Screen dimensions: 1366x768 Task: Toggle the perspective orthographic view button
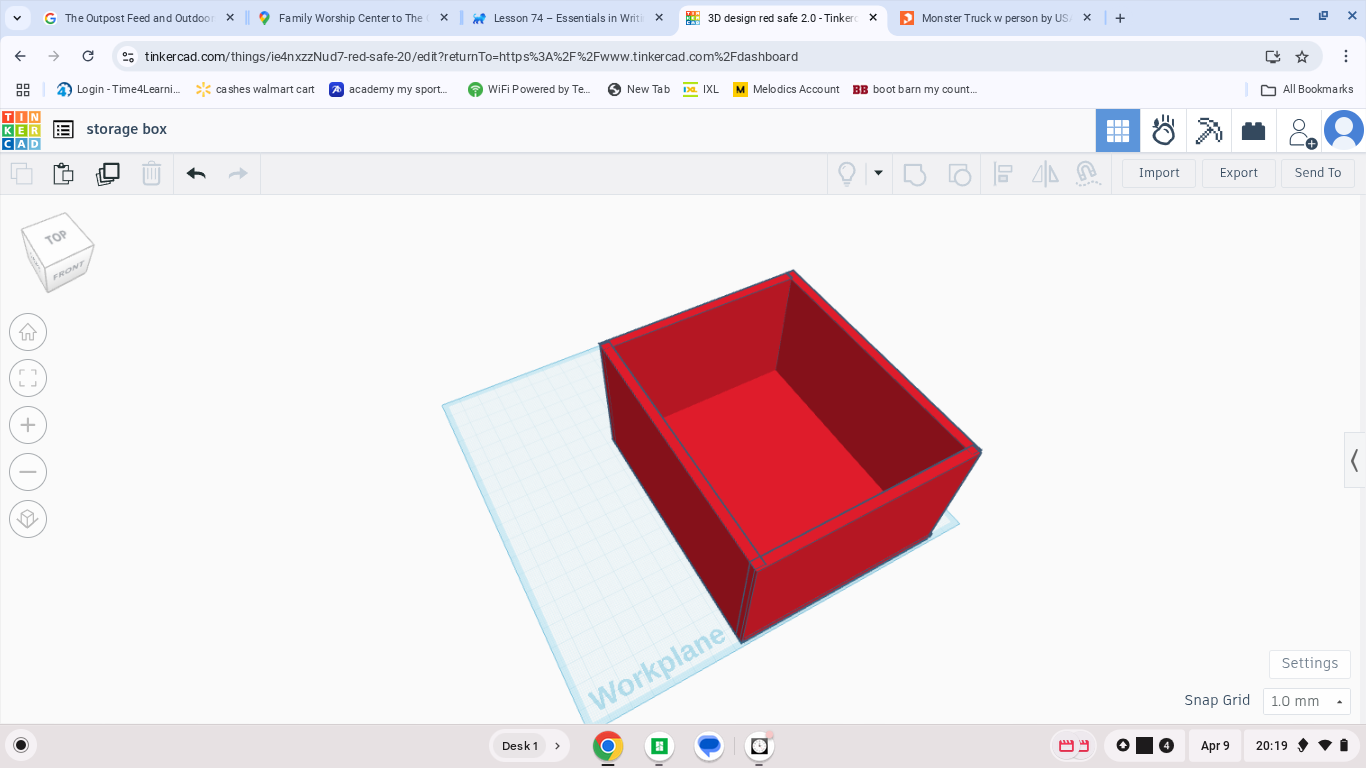click(28, 518)
